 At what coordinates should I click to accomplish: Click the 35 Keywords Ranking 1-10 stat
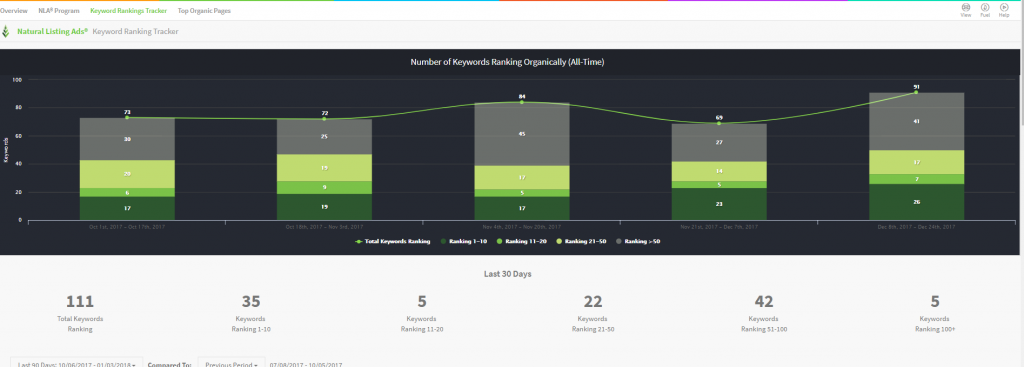(251, 313)
